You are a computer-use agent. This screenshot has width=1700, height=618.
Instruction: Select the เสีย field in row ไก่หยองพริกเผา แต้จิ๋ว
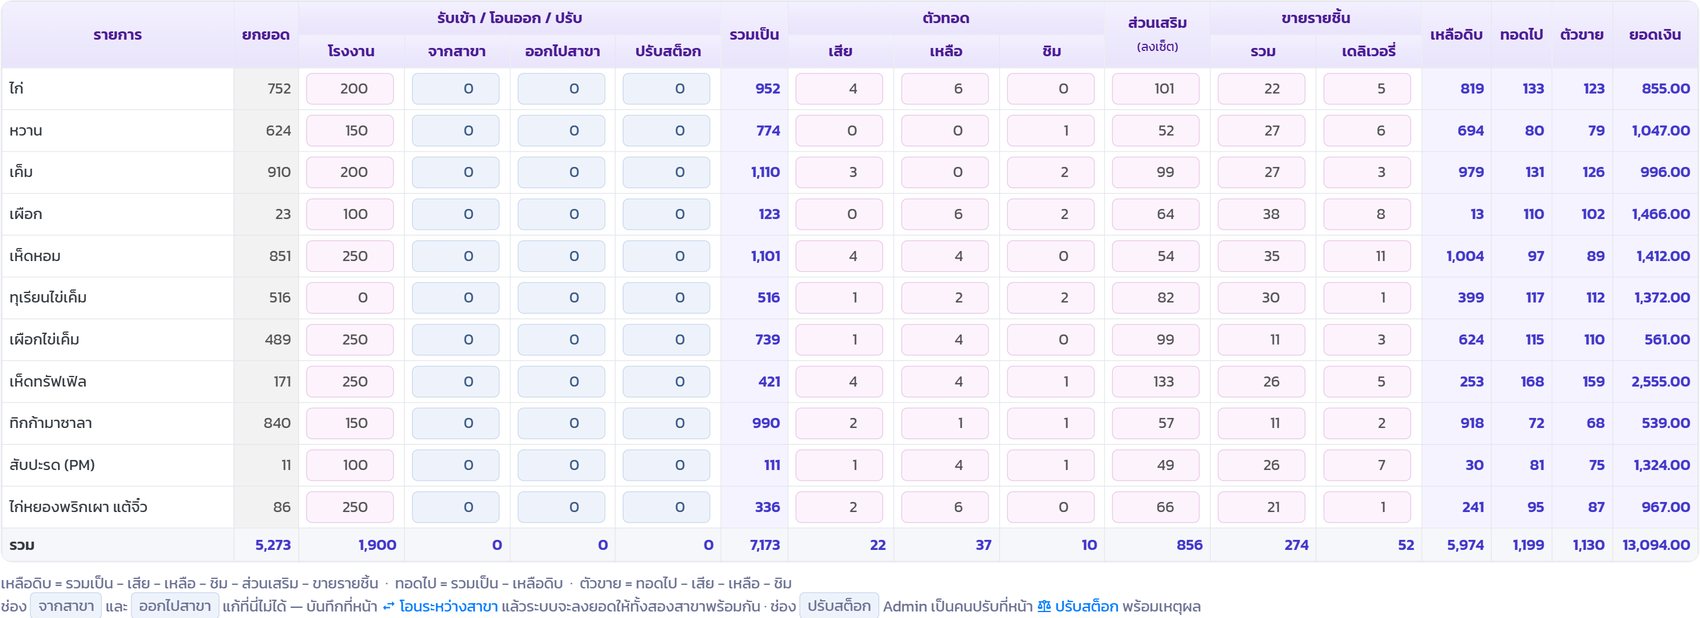pos(839,507)
